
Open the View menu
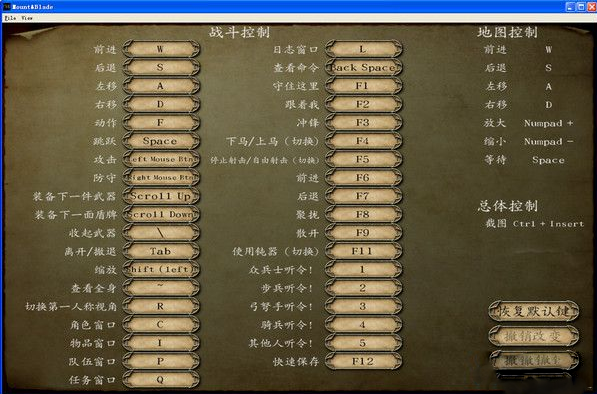(x=27, y=18)
